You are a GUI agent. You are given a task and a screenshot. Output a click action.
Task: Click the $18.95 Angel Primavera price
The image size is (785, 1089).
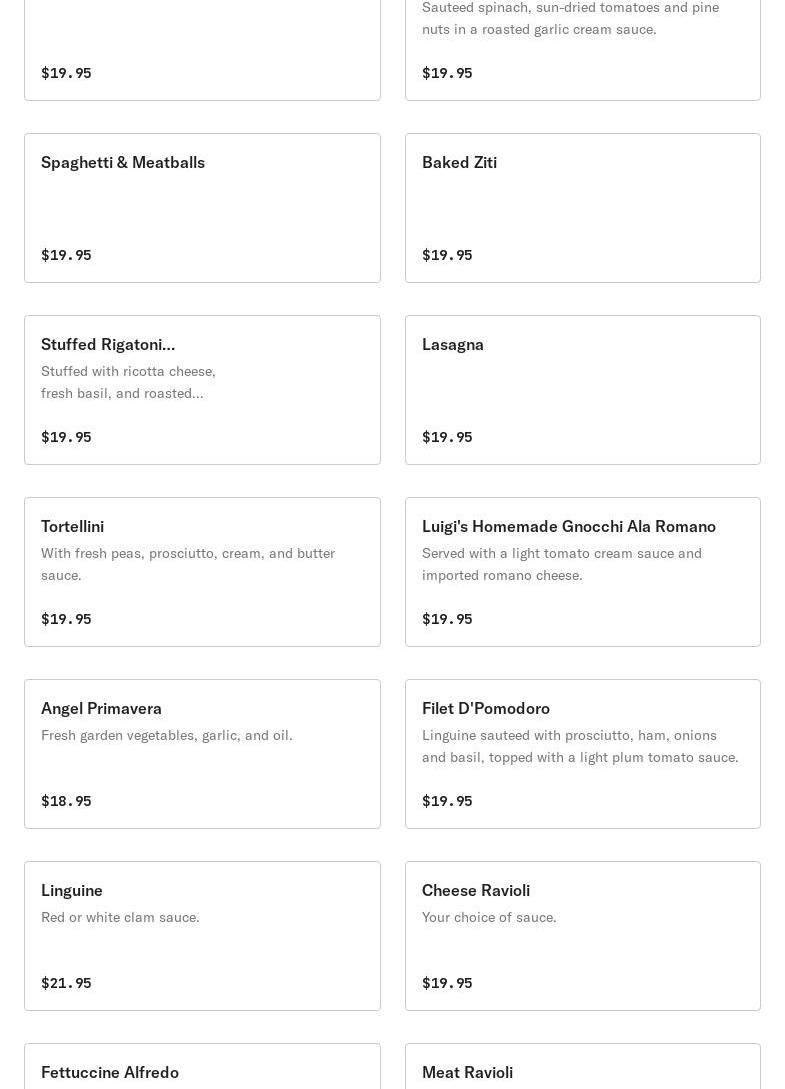pyautogui.click(x=66, y=801)
